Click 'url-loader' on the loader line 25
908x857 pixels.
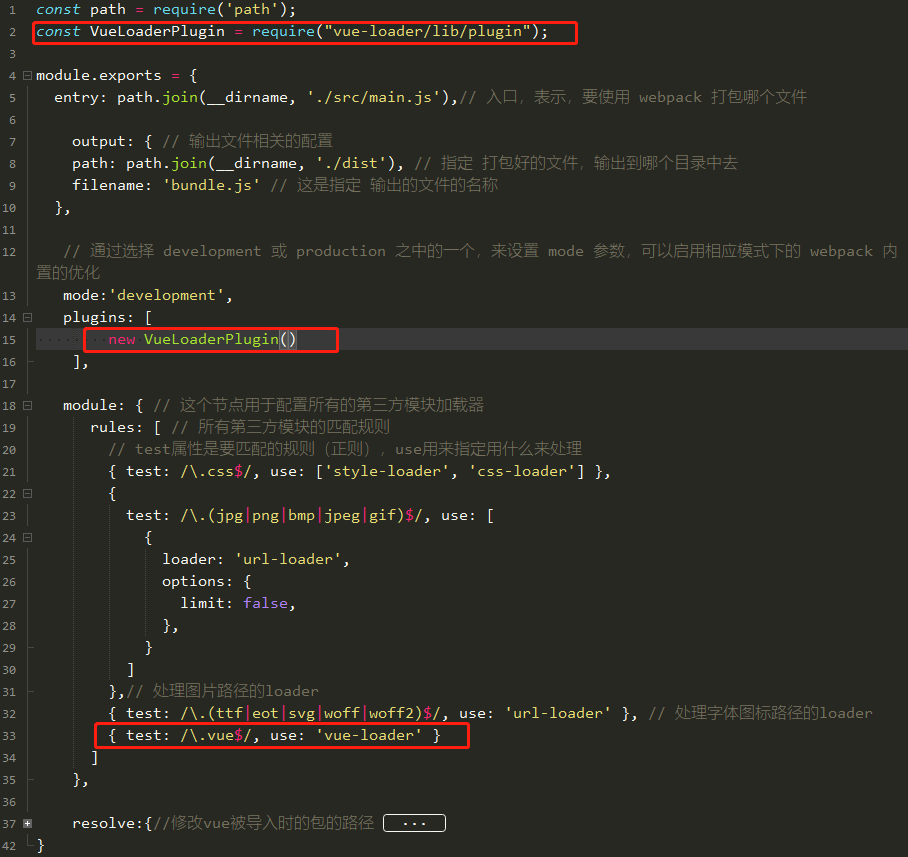(x=288, y=559)
